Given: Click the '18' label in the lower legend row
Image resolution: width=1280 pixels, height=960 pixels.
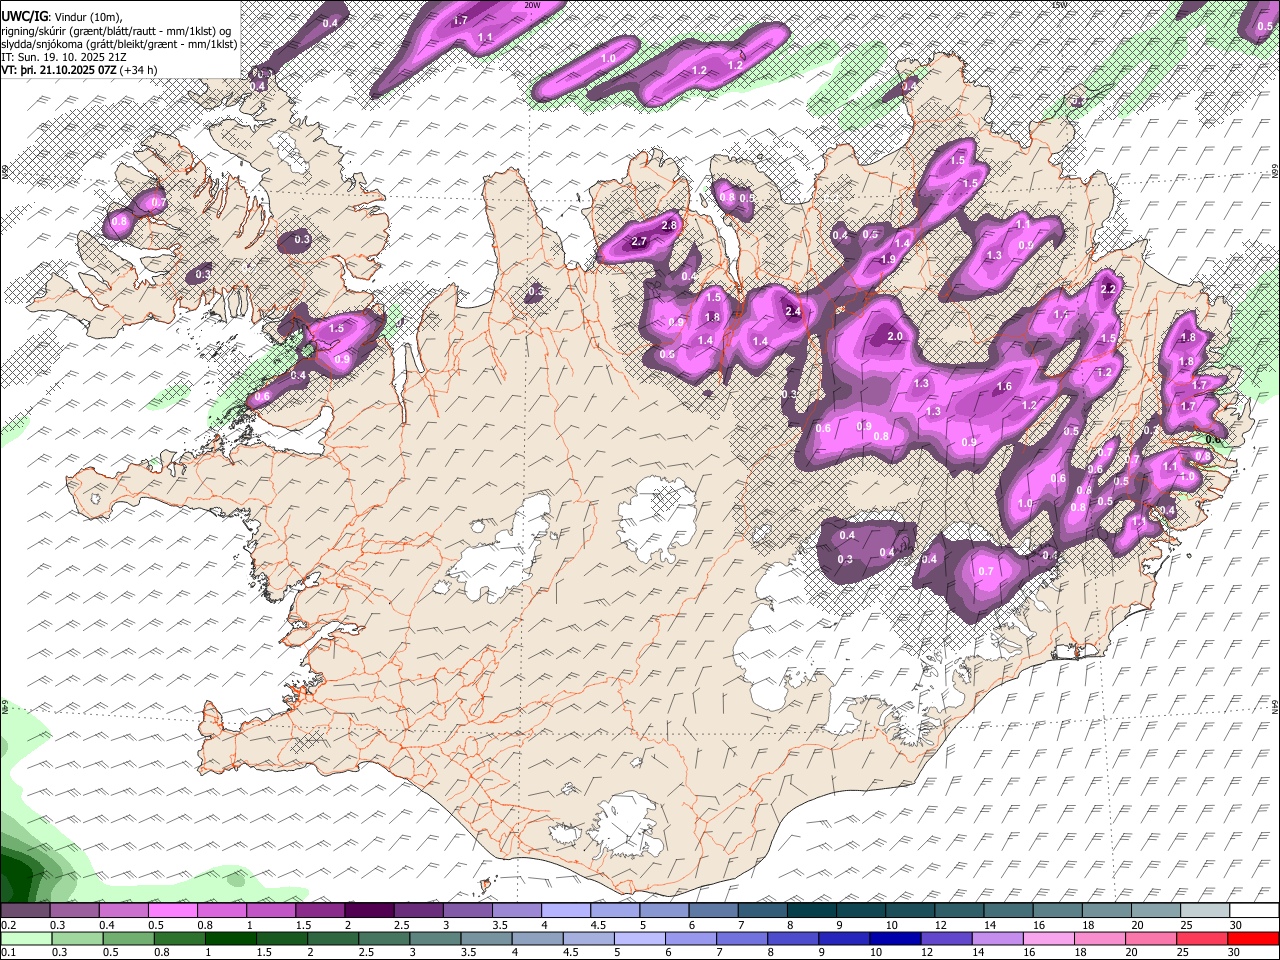Looking at the screenshot, I should pyautogui.click(x=1082, y=952).
